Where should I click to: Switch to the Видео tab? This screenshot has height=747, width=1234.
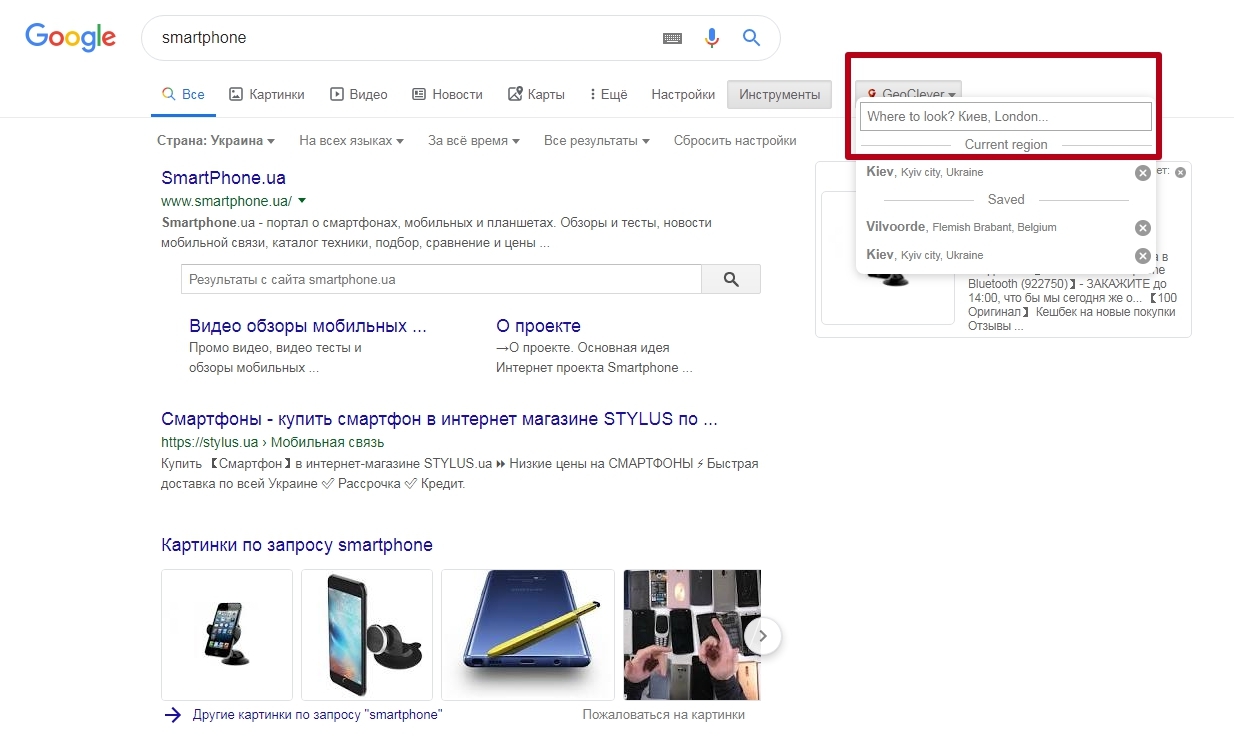(359, 94)
